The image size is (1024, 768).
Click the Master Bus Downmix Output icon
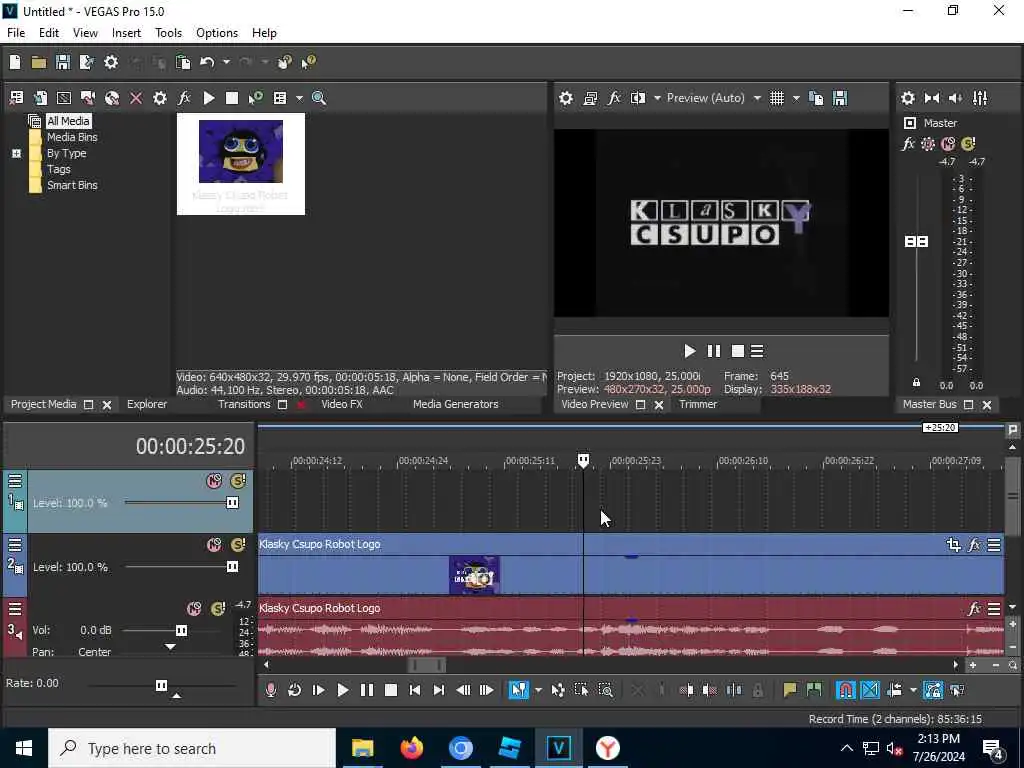point(932,98)
